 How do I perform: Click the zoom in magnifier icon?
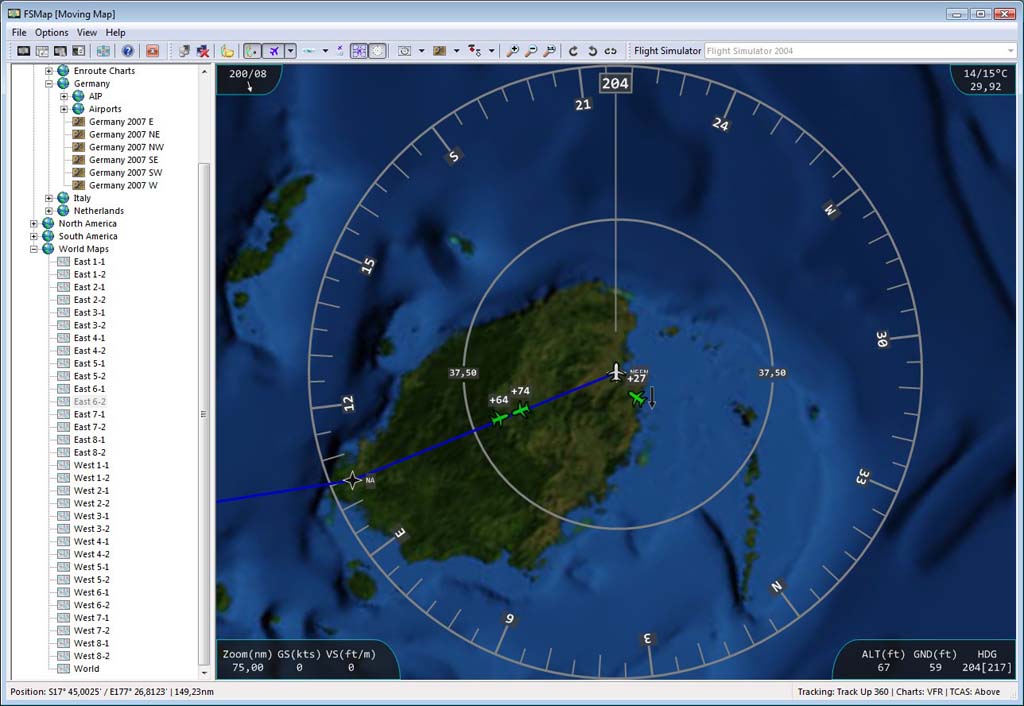513,51
